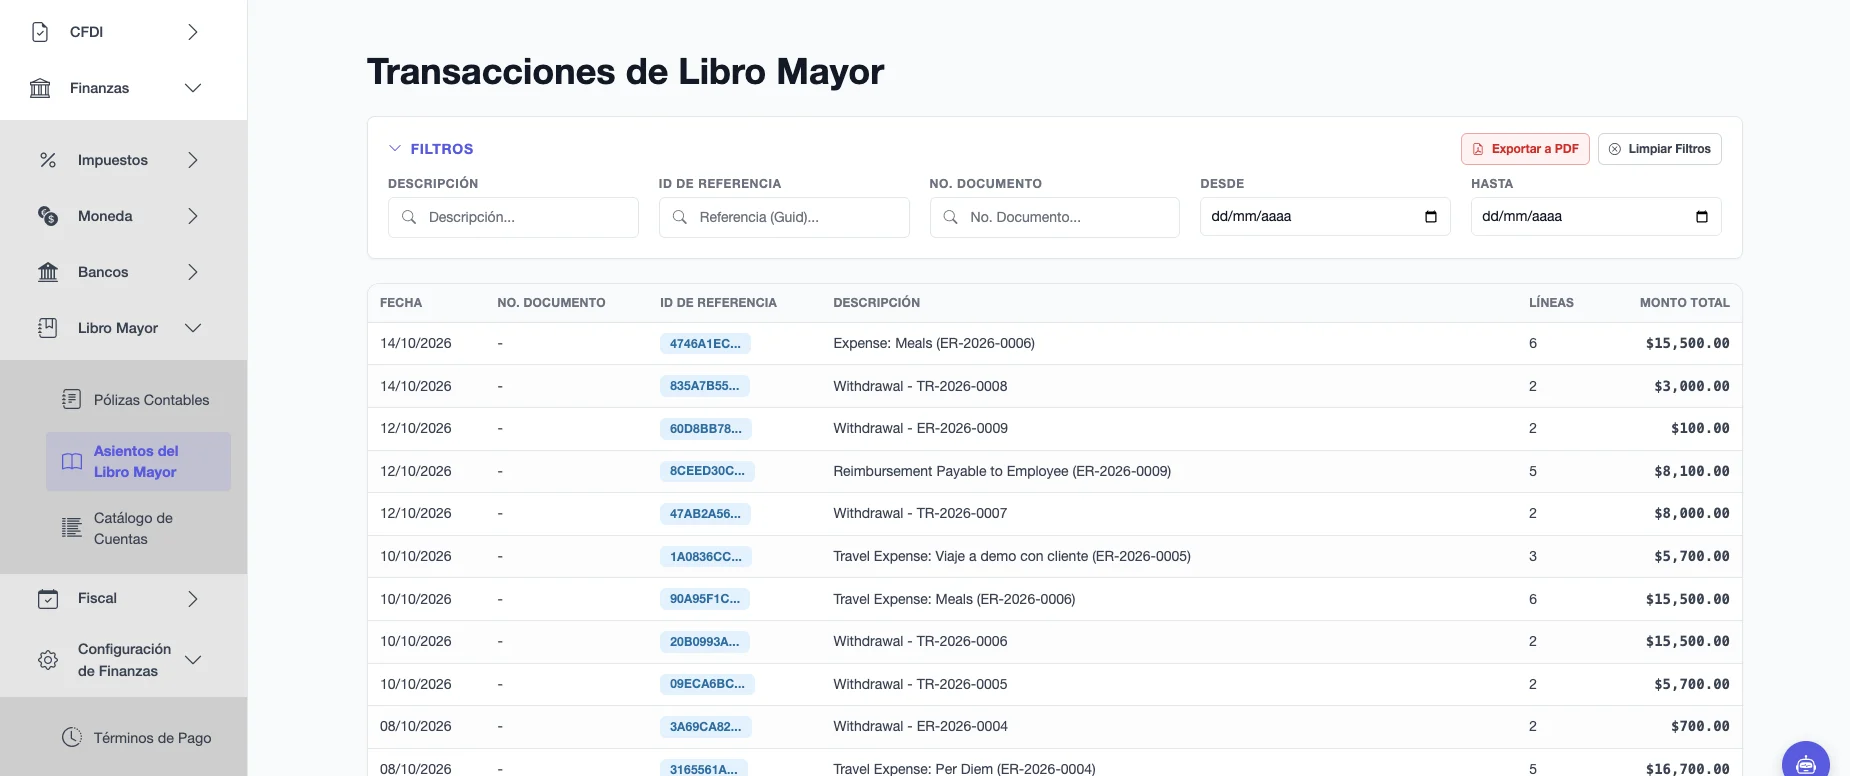Collapse the FILTROS panel
Screen dimensions: 1850x776
tap(431, 149)
